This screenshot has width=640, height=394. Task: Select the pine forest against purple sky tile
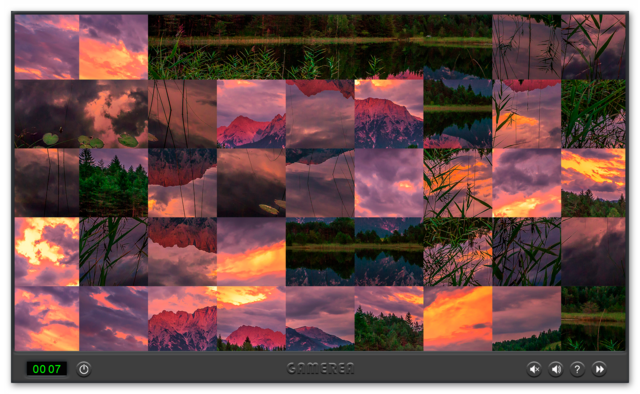(x=113, y=183)
